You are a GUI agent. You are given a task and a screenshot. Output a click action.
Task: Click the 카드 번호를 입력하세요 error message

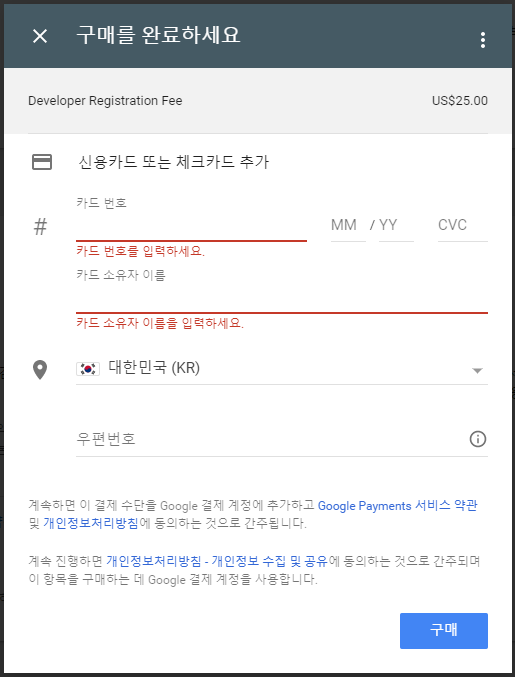coord(140,251)
